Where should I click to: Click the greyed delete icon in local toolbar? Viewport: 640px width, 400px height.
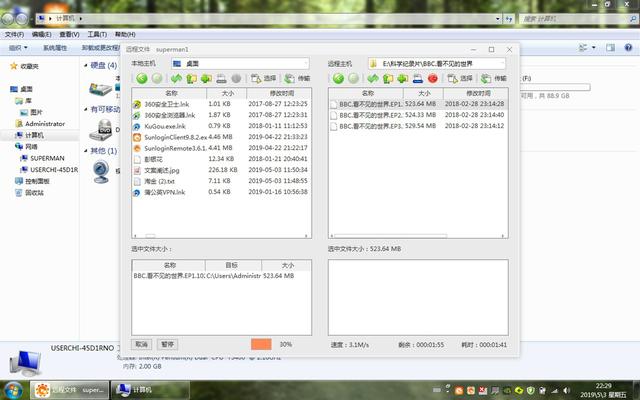[x=236, y=78]
